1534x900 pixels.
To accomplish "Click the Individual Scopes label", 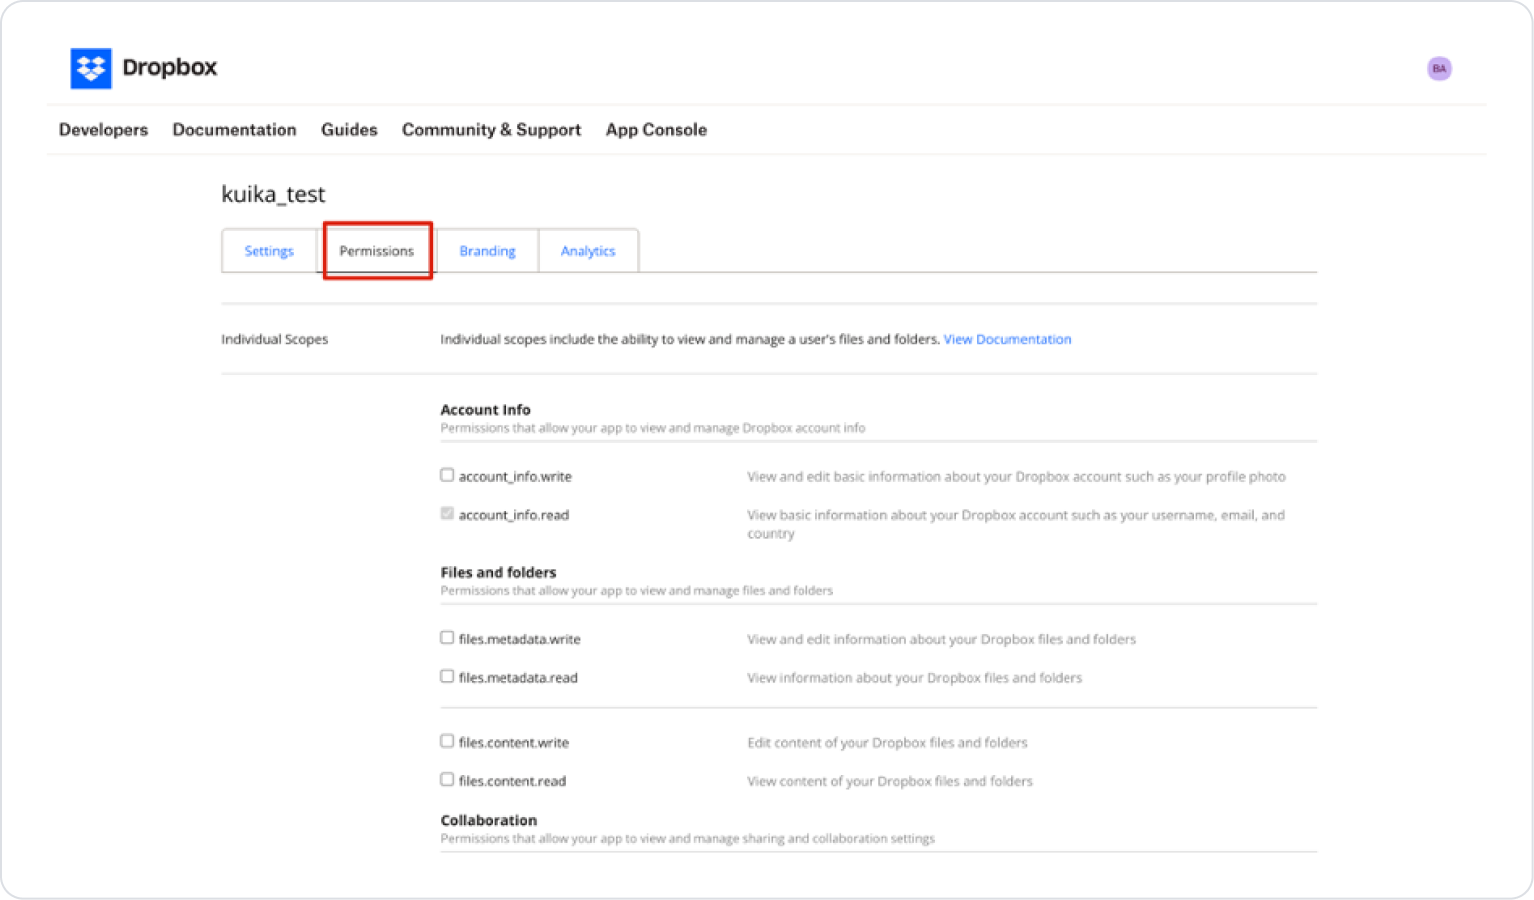I will pos(274,339).
